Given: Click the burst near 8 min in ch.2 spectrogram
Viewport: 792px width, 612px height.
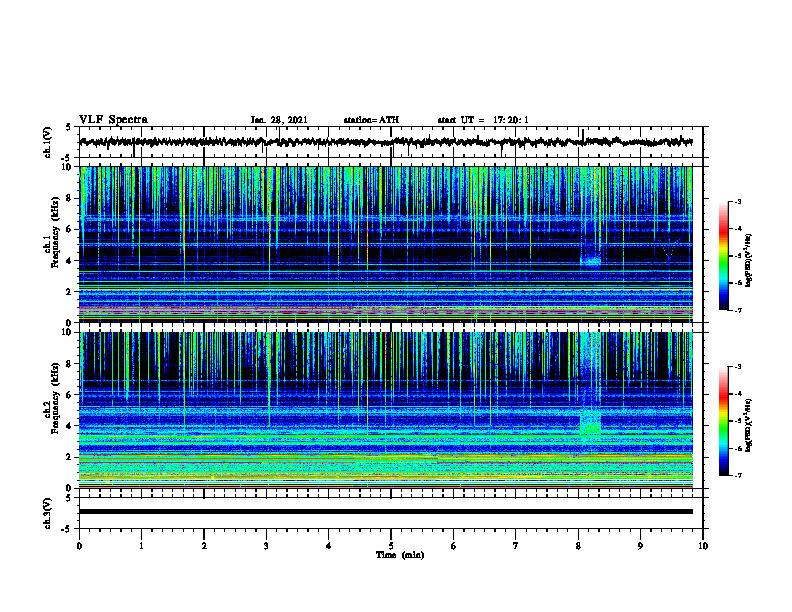Looking at the screenshot, I should point(590,423).
